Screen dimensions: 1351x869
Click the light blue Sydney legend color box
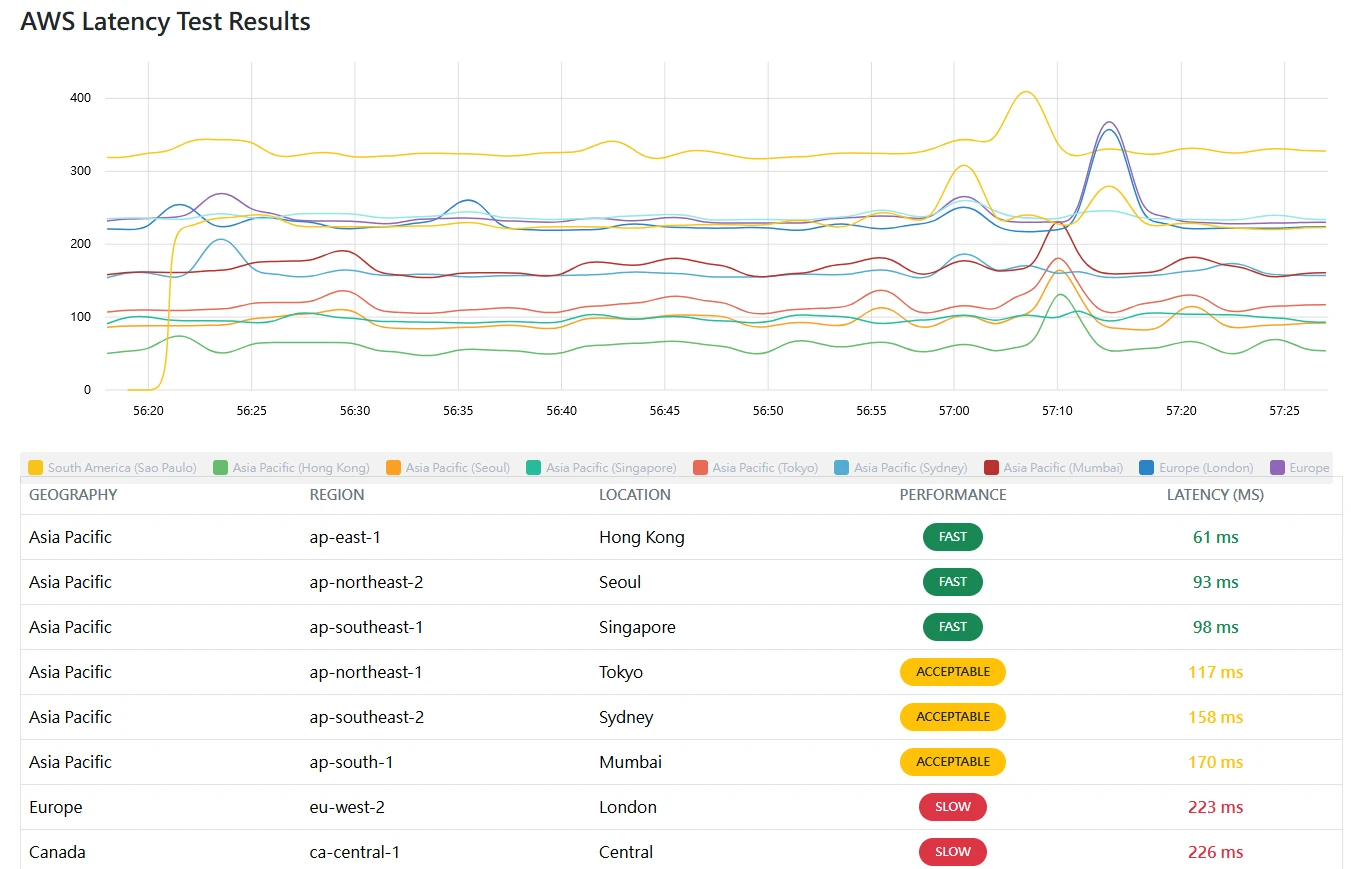click(841, 468)
